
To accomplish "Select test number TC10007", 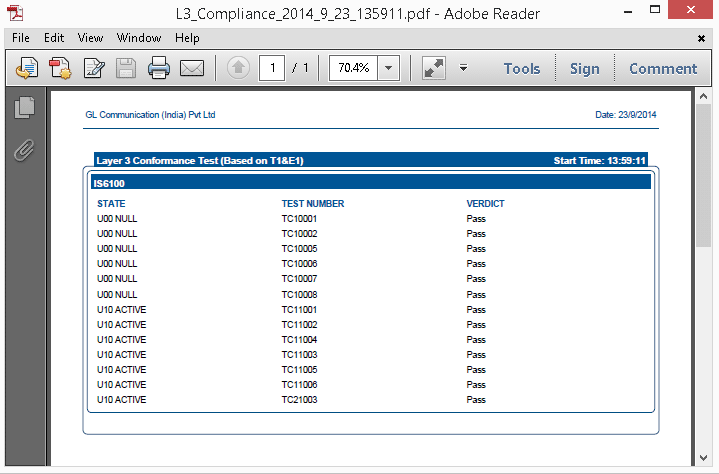I will [299, 279].
